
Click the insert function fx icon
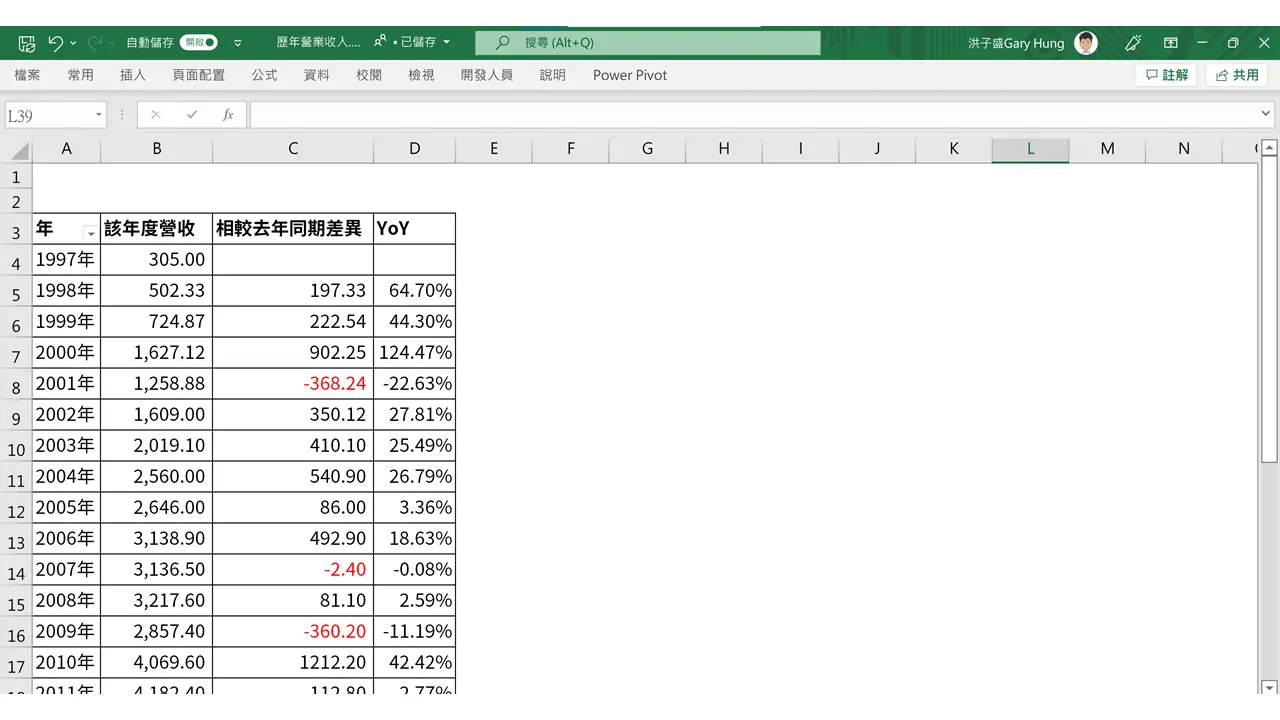tap(228, 115)
